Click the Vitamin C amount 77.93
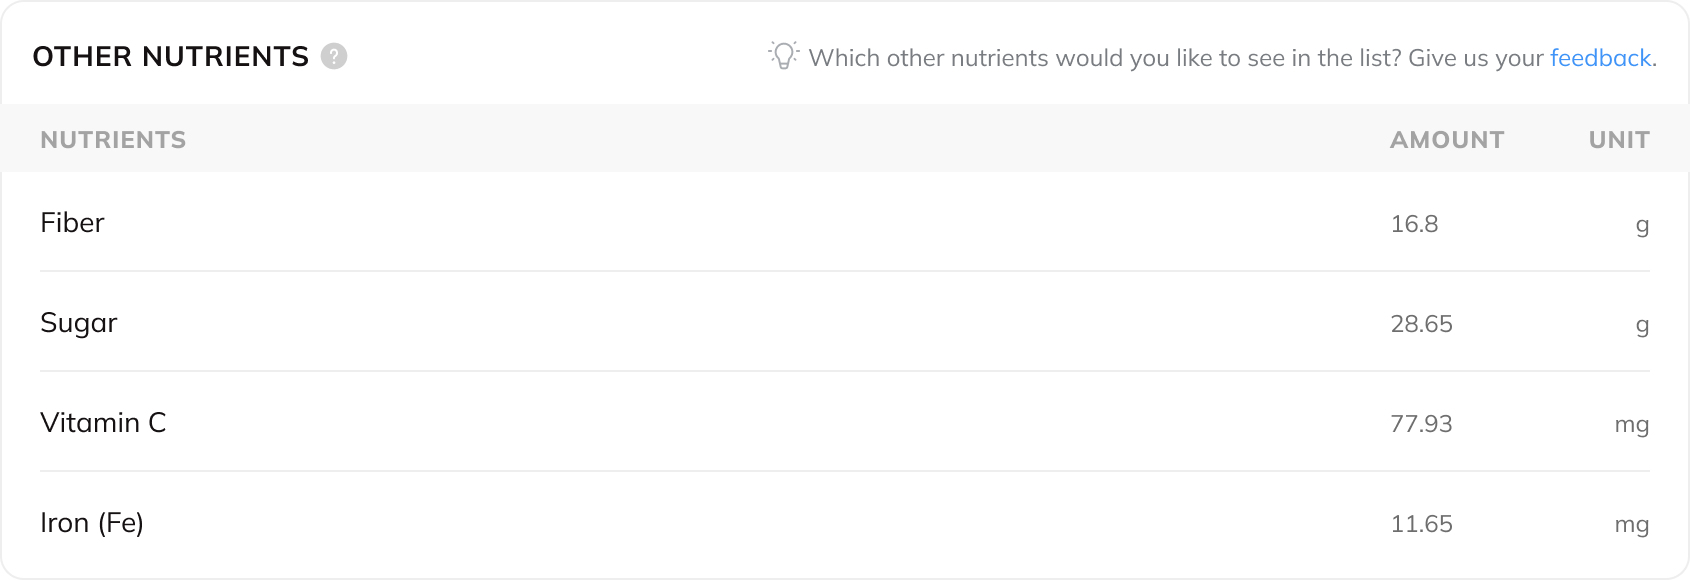Viewport: 1690px width, 580px height. pyautogui.click(x=1421, y=424)
